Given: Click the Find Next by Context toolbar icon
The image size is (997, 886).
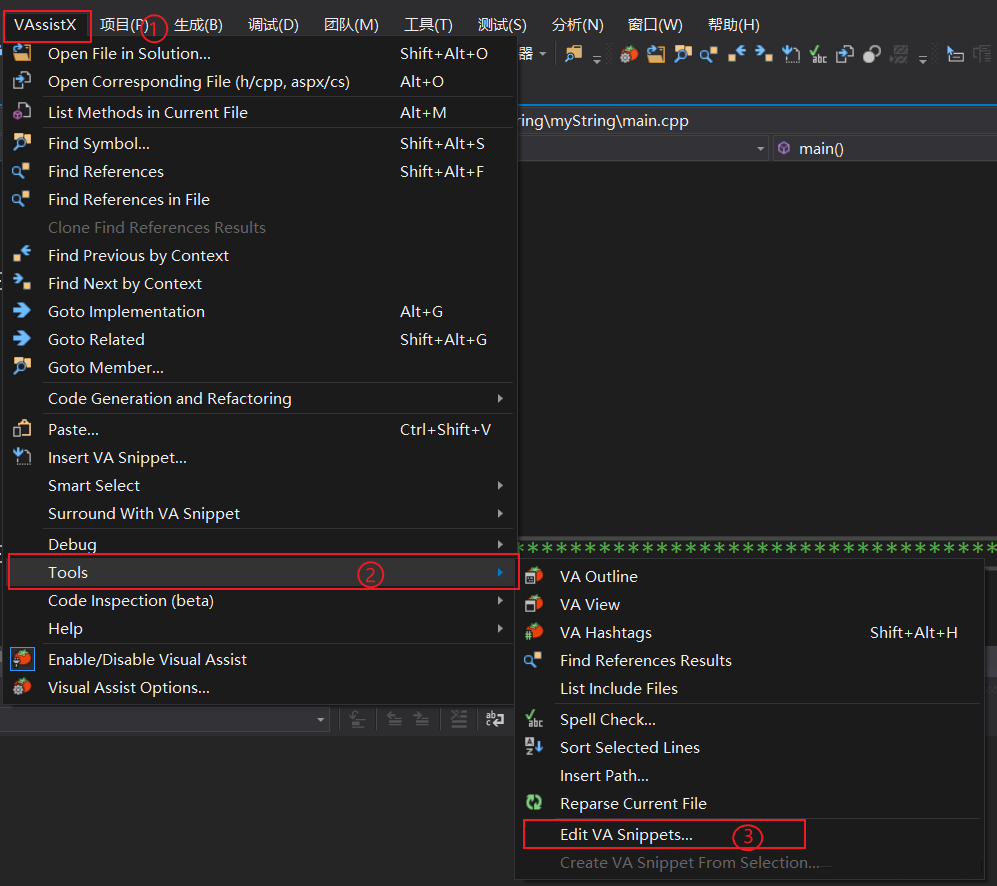Looking at the screenshot, I should coord(763,54).
